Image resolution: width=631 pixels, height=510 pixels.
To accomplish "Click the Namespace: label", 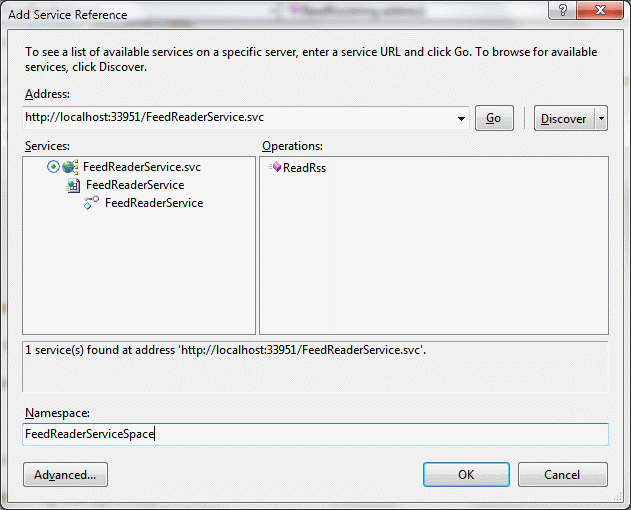I will coord(57,413).
